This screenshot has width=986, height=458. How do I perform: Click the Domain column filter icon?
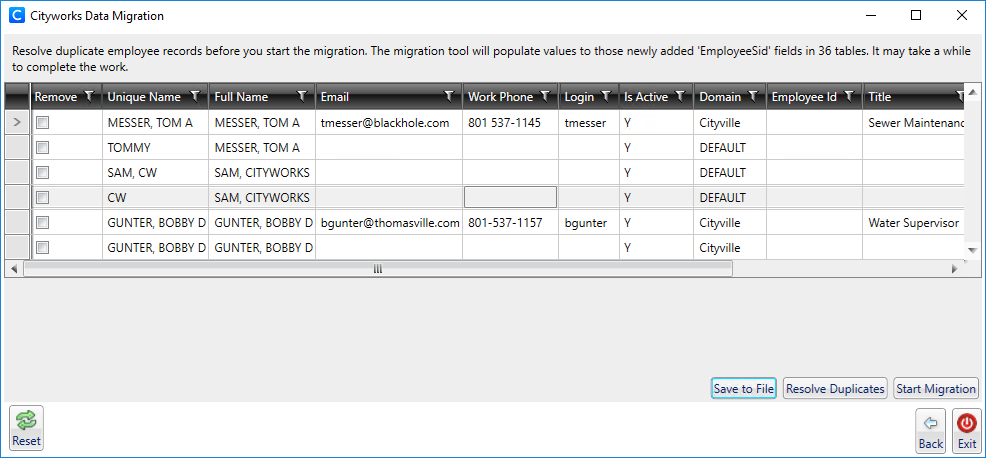coord(753,97)
